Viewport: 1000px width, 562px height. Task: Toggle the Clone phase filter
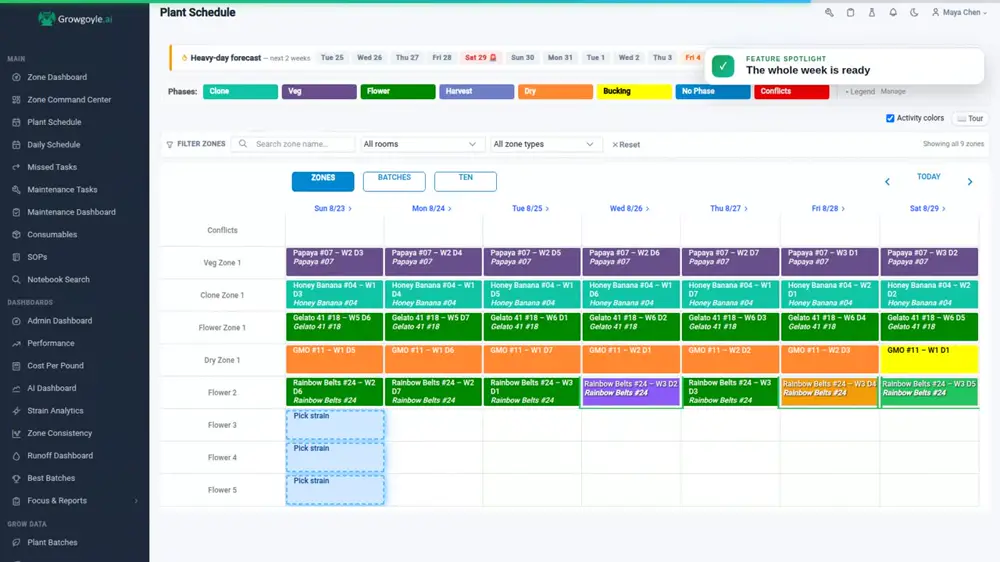point(240,91)
